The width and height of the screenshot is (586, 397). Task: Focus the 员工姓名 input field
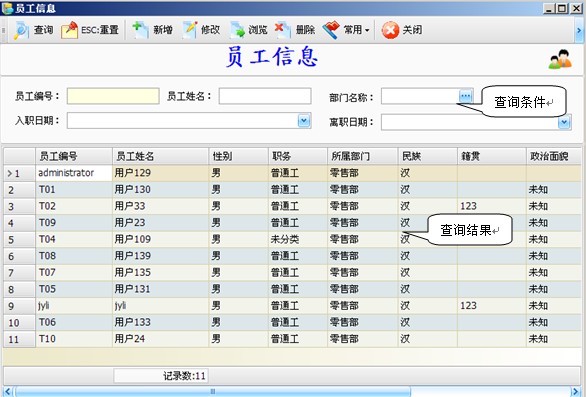click(x=265, y=96)
